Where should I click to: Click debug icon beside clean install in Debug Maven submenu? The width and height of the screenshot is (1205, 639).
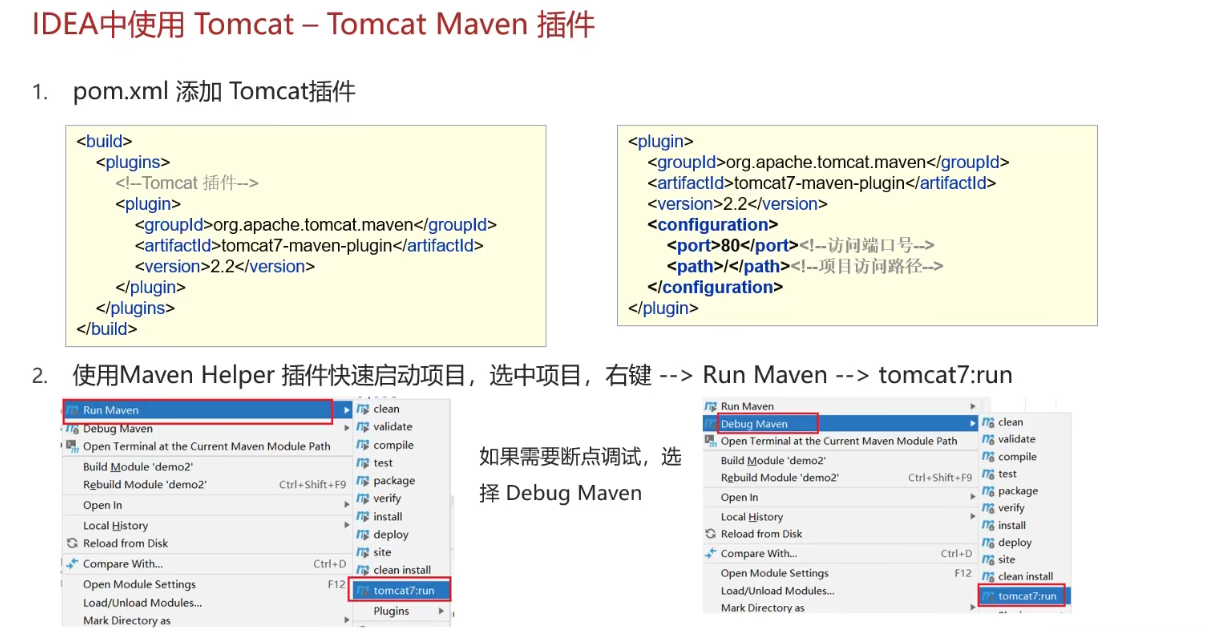tap(989, 577)
